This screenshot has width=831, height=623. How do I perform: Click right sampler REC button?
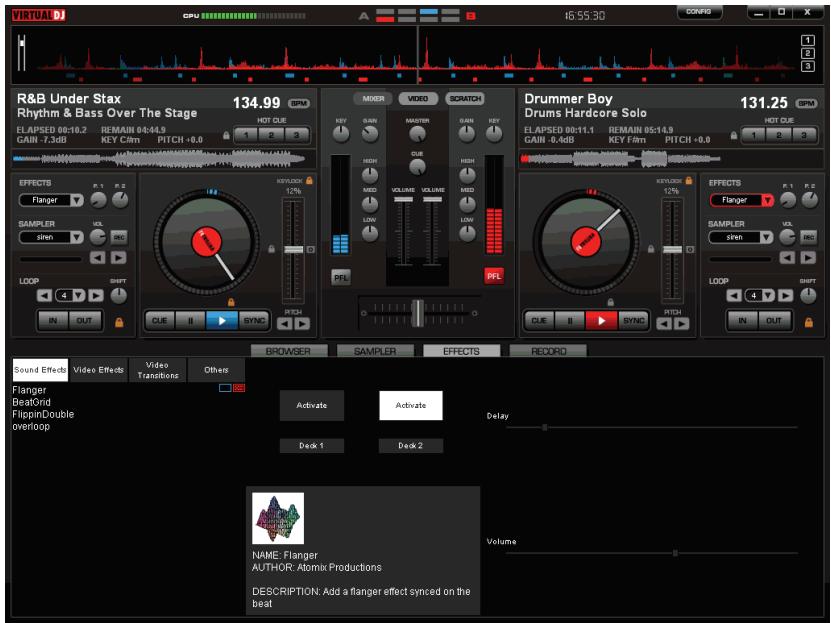[808, 237]
